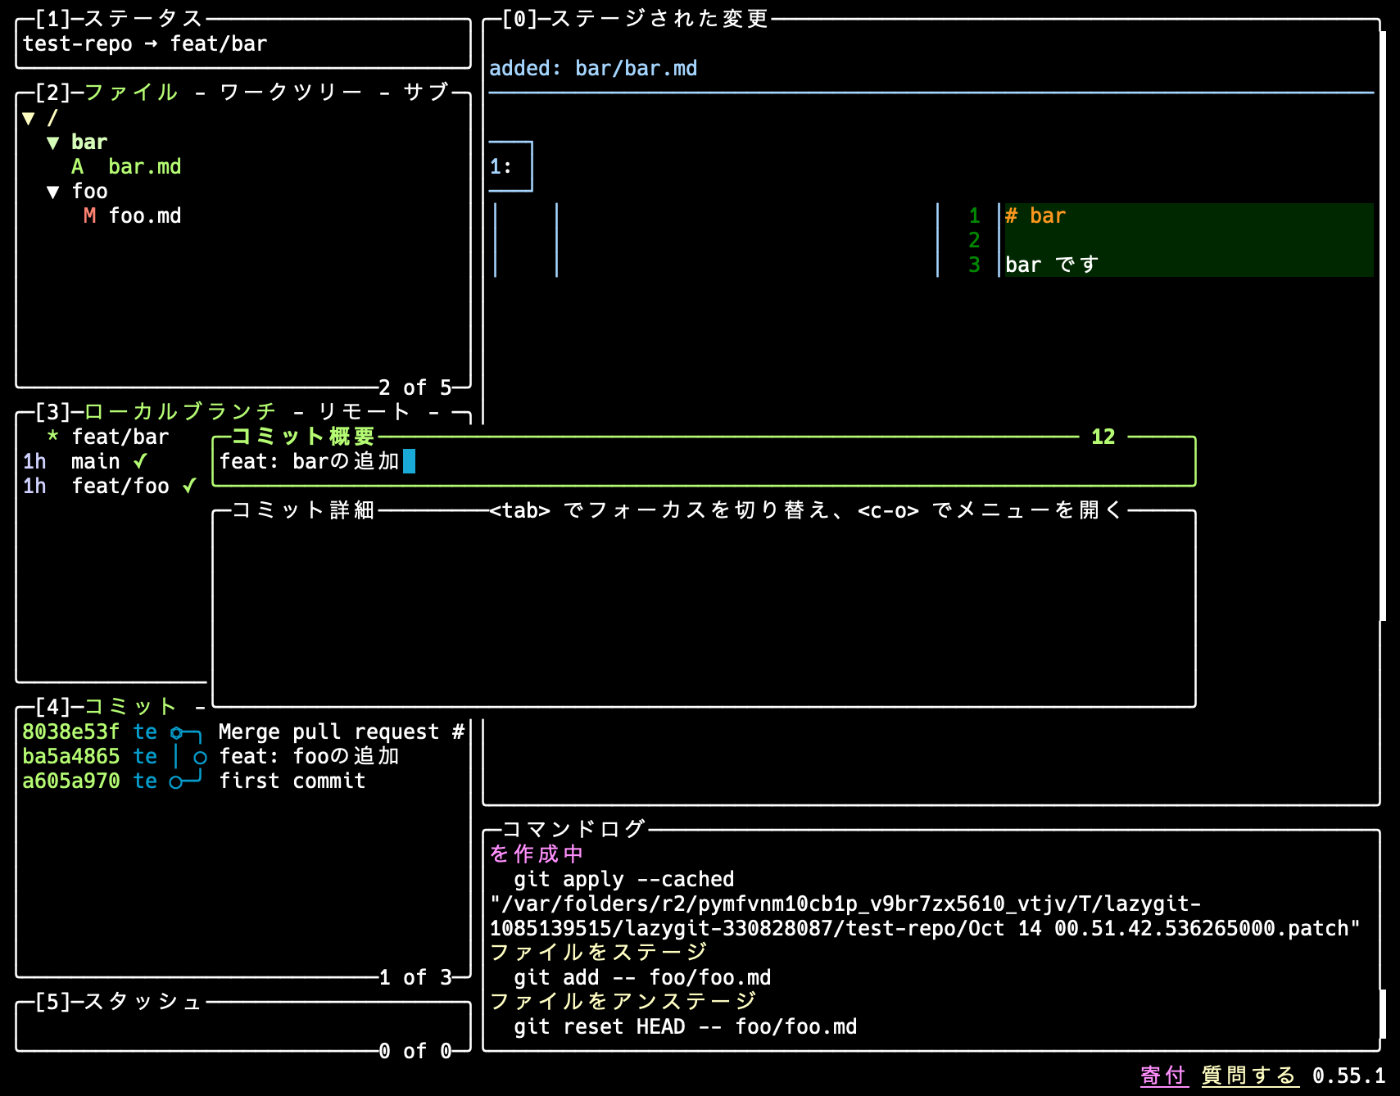Click the A staged status marker
Viewport: 1400px width, 1096px height.
pyautogui.click(x=78, y=167)
